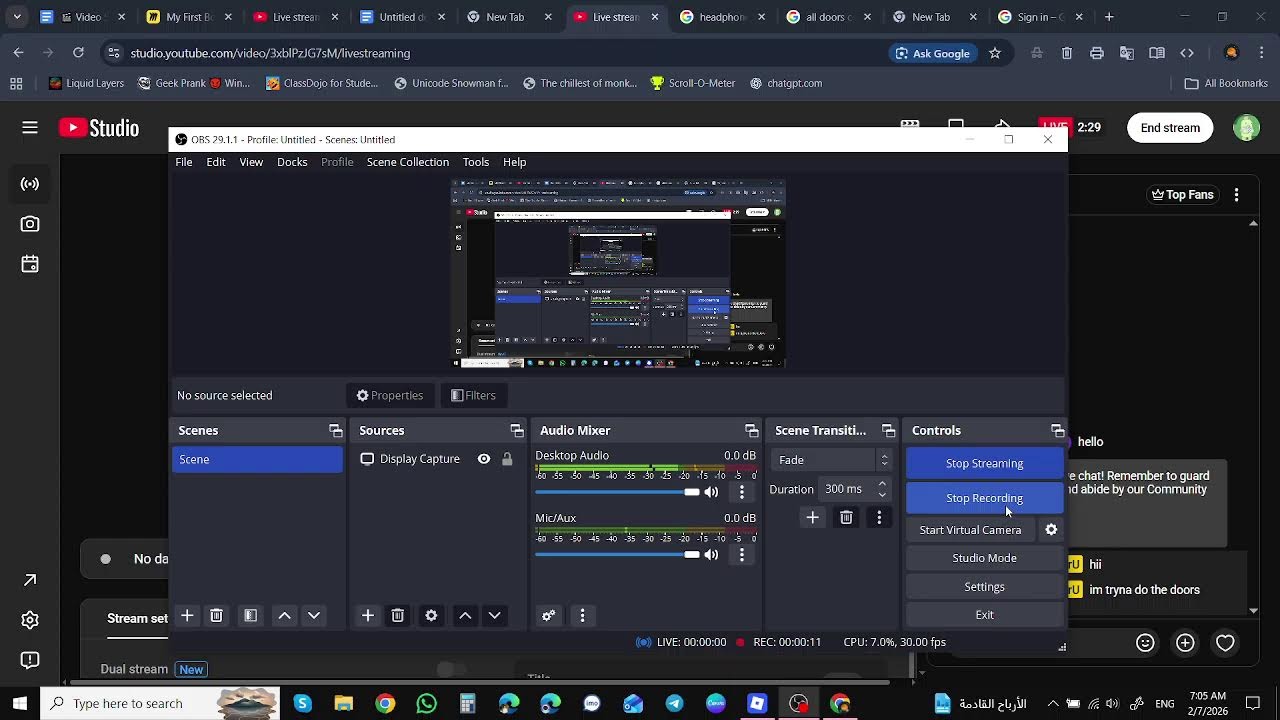Remove the transition using trash icon
Screen dimensions: 1280x720
coord(846,517)
